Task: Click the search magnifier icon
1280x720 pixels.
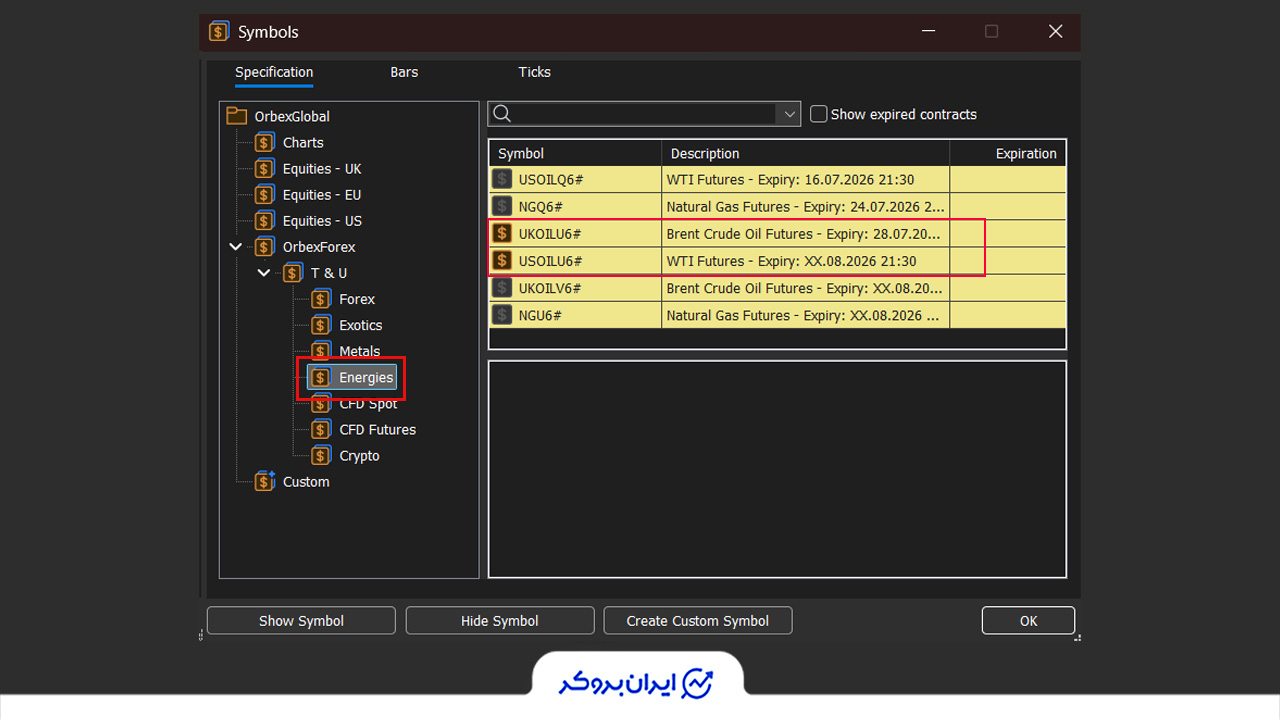Action: (x=502, y=114)
